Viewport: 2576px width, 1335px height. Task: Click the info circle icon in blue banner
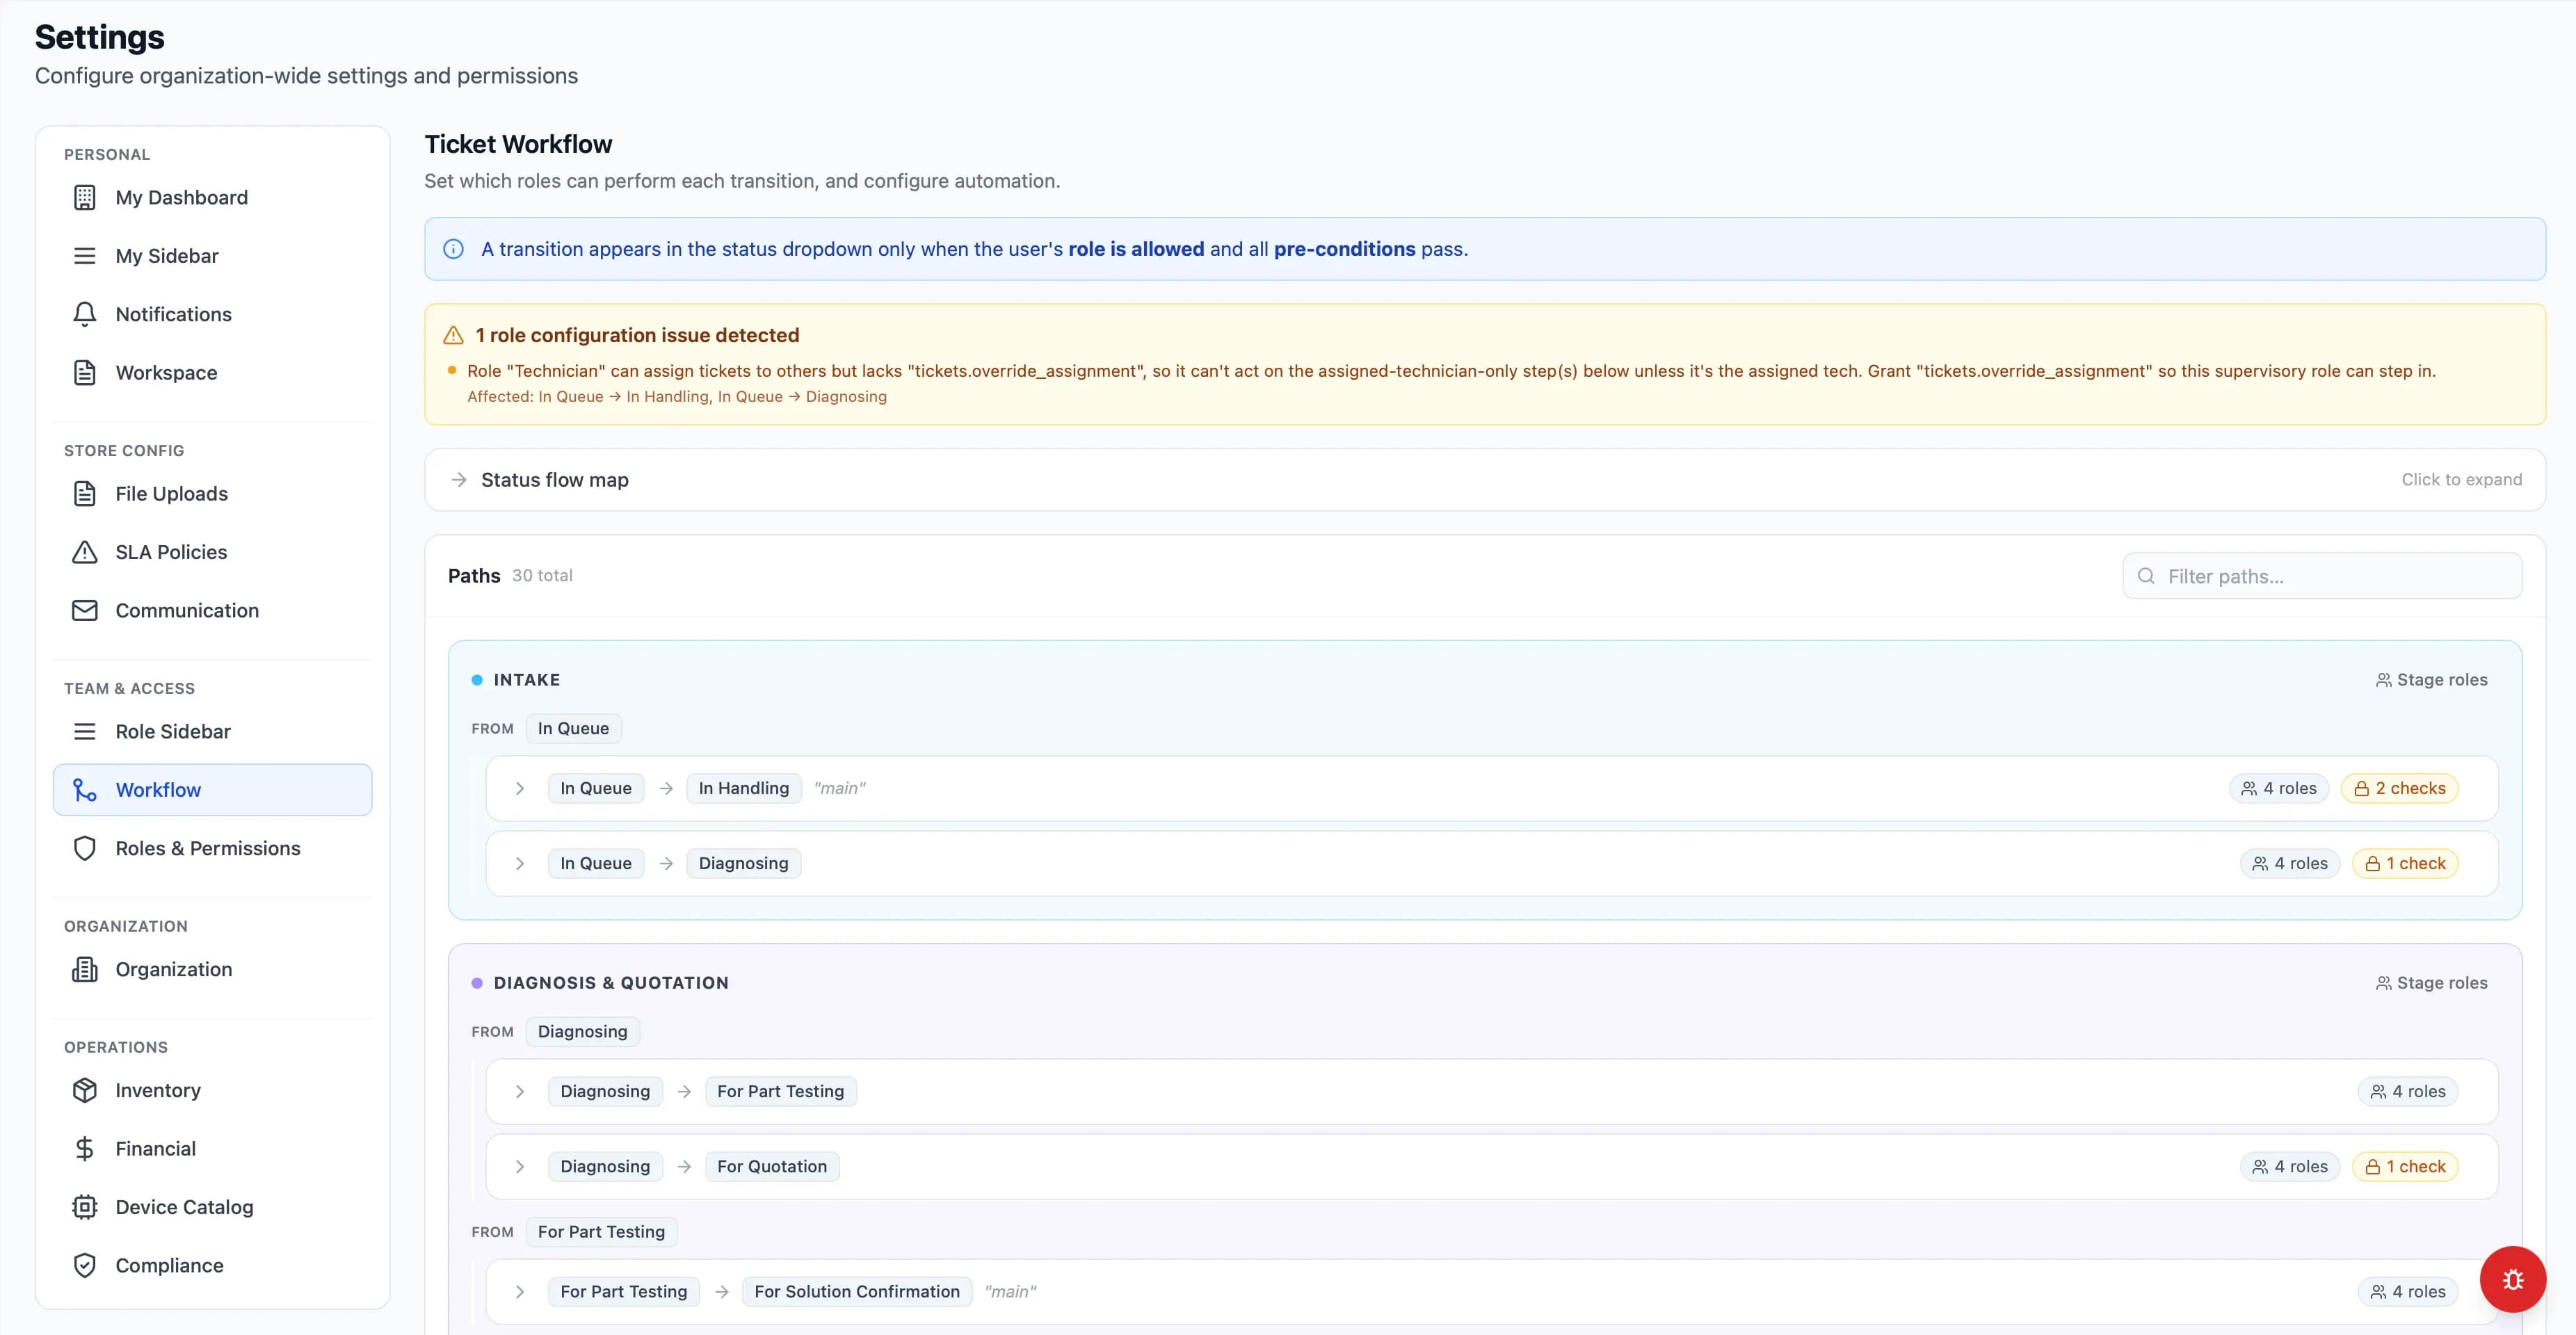(453, 249)
